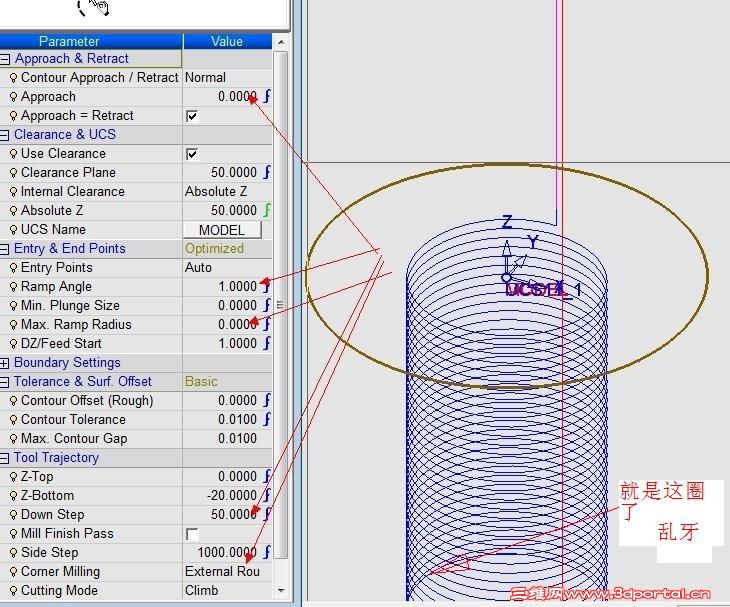Edit the Ramp Angle value 1.0000
This screenshot has width=730, height=607.
pos(237,286)
